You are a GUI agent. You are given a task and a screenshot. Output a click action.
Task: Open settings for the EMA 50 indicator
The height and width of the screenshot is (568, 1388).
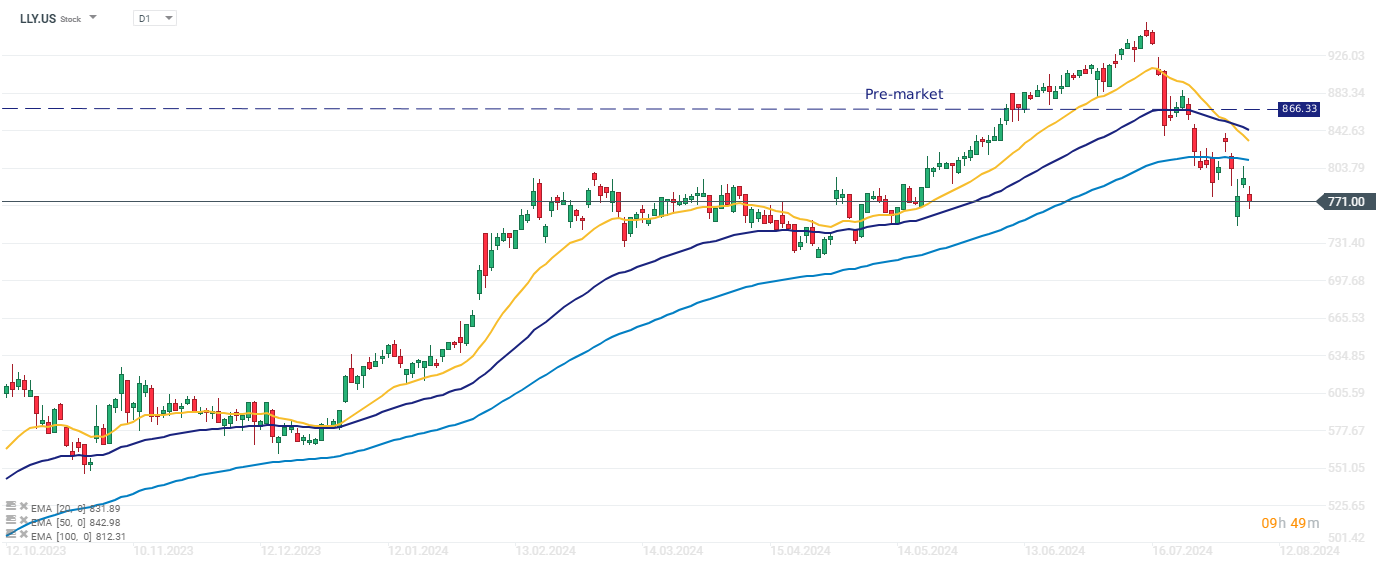(x=11, y=521)
